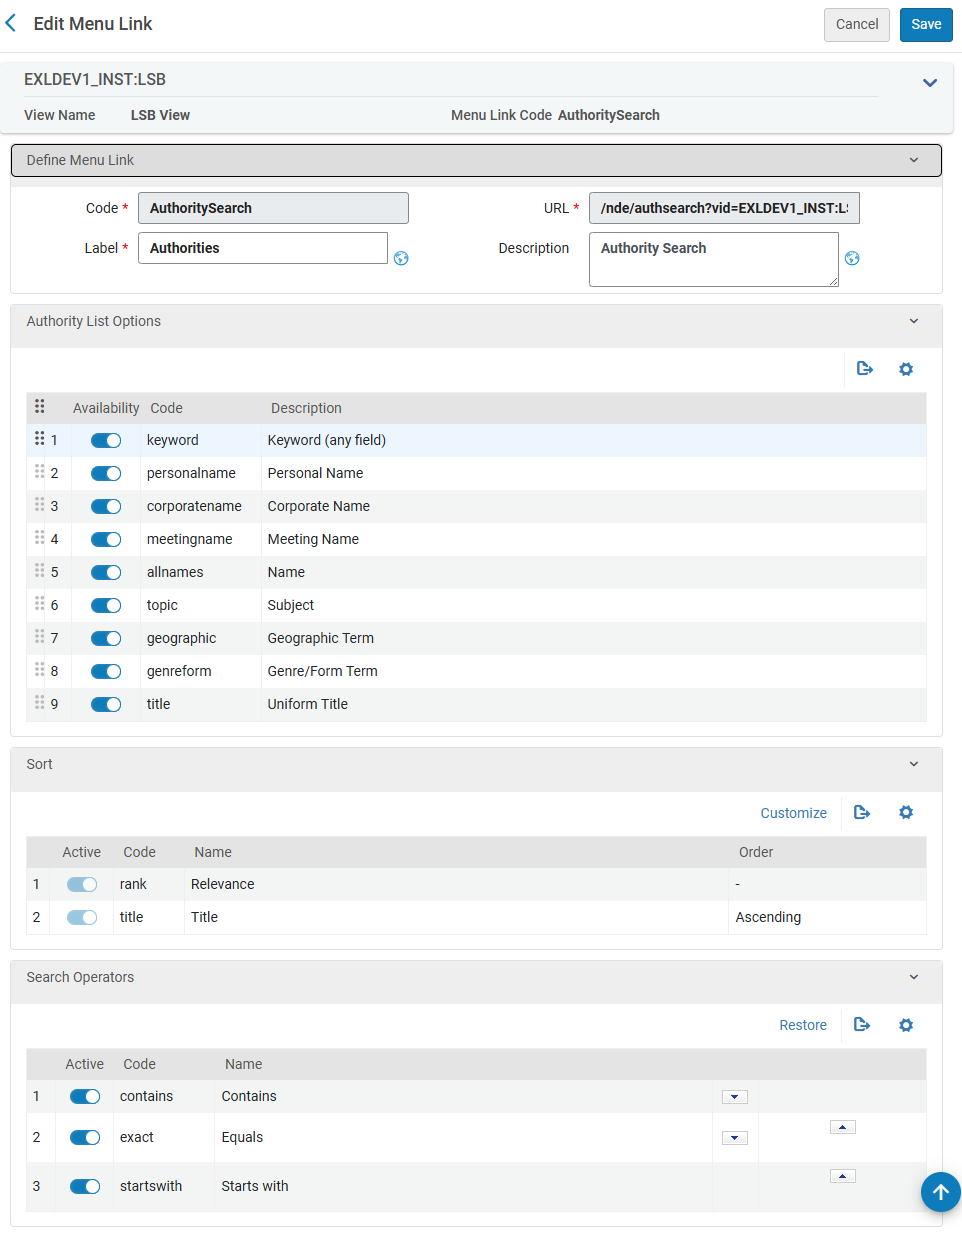The image size is (962, 1240).
Task: Grab drag handle for meetingname row
Action: coord(40,537)
